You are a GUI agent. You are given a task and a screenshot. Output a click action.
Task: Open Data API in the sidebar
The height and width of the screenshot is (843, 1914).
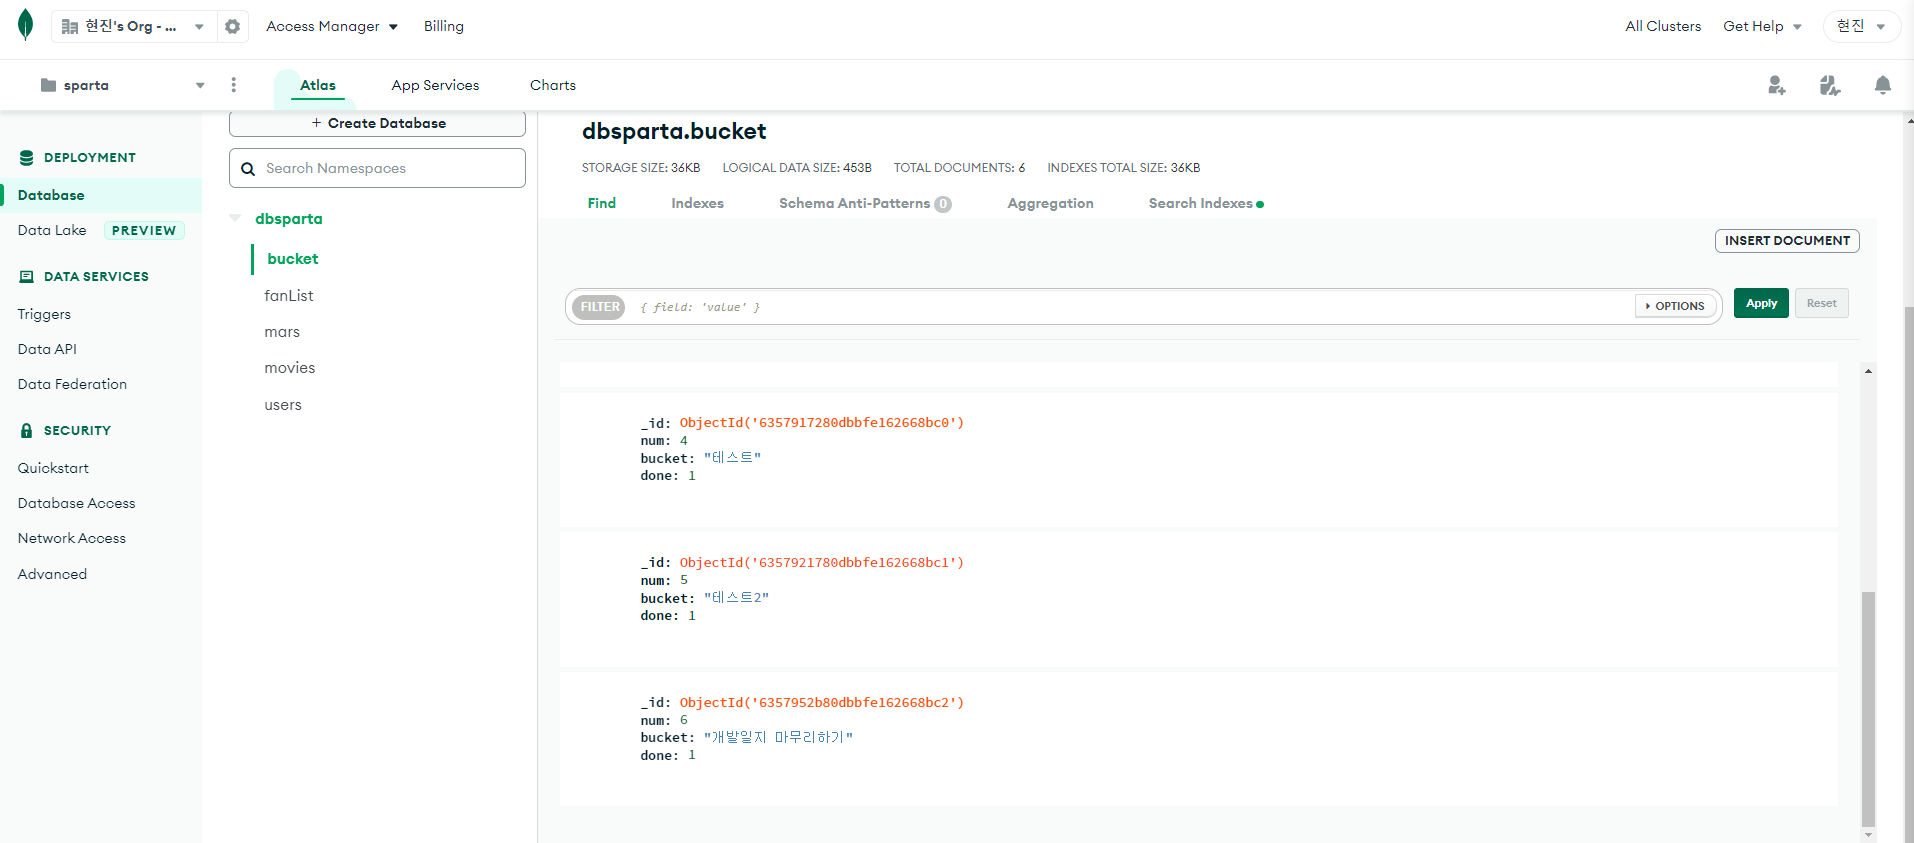click(47, 349)
